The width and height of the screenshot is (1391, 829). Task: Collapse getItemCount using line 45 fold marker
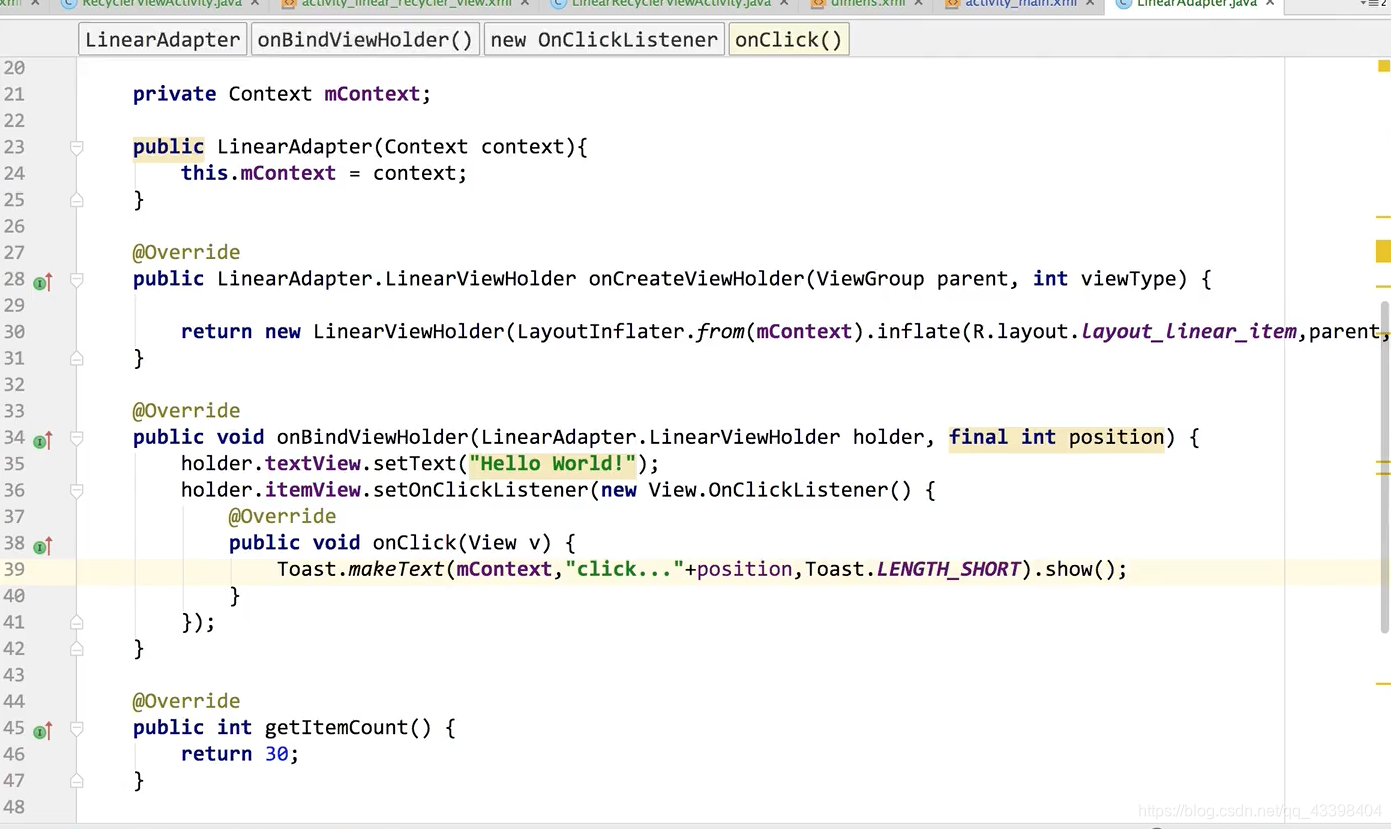(76, 728)
